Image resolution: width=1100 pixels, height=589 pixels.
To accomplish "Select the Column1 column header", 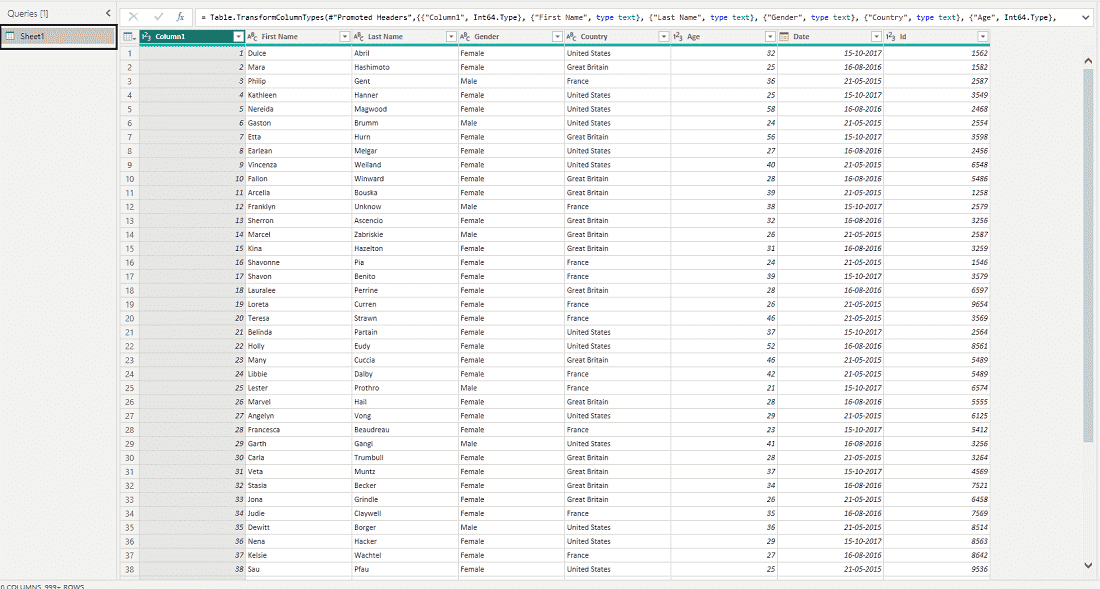I will coord(192,36).
